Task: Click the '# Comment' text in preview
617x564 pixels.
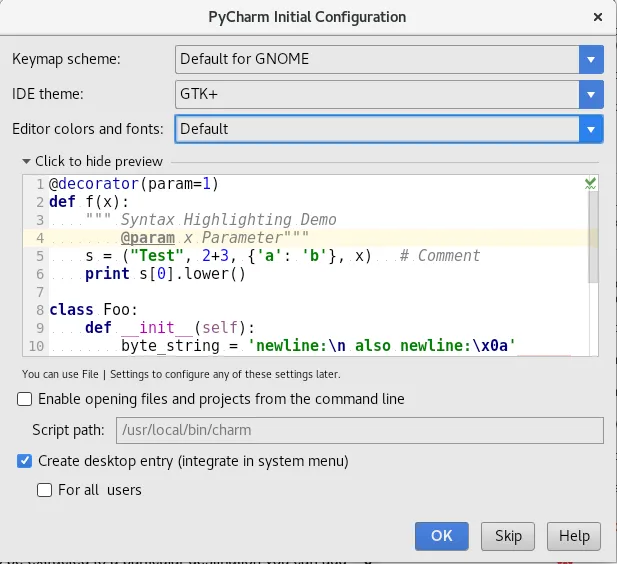Action: pos(440,256)
